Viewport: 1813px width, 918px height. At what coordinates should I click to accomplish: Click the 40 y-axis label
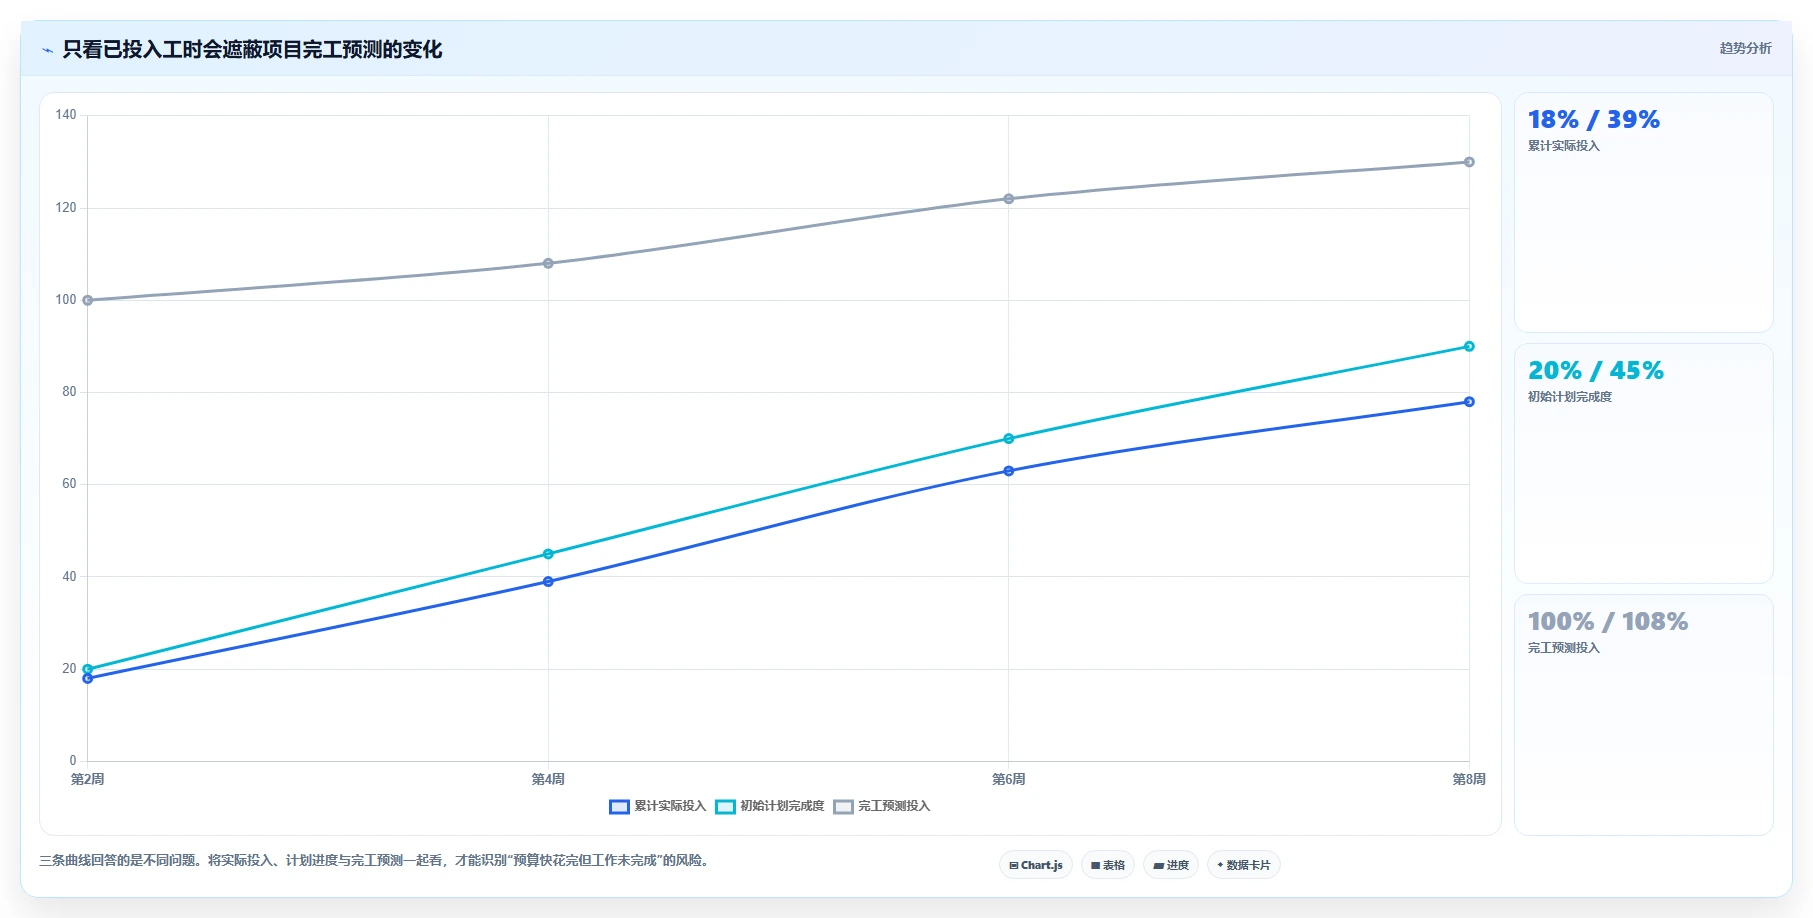click(69, 577)
